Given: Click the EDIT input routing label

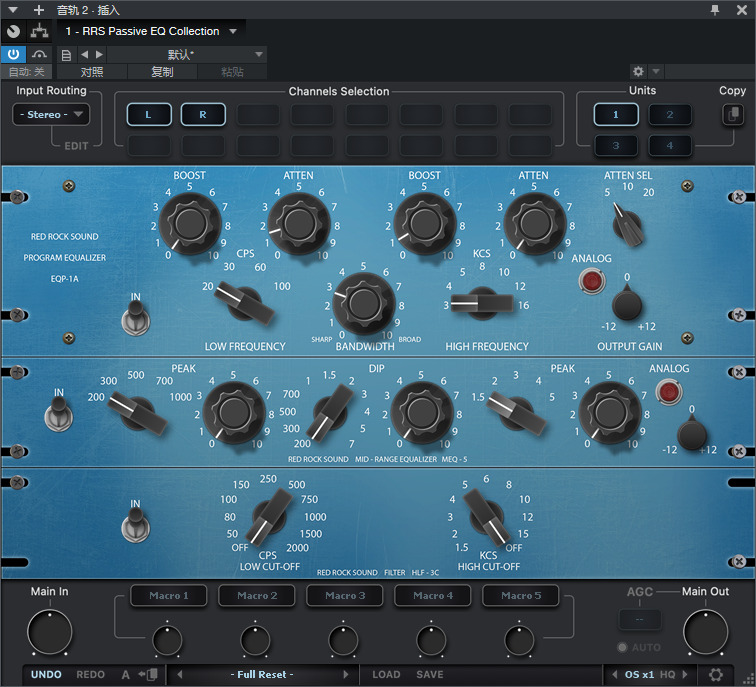Looking at the screenshot, I should (x=76, y=146).
